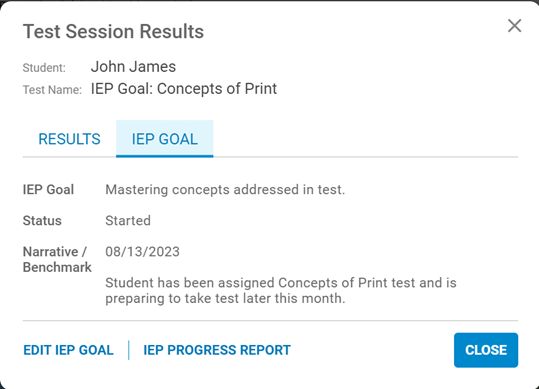Click the Narrative / Benchmark row label

click(x=57, y=259)
